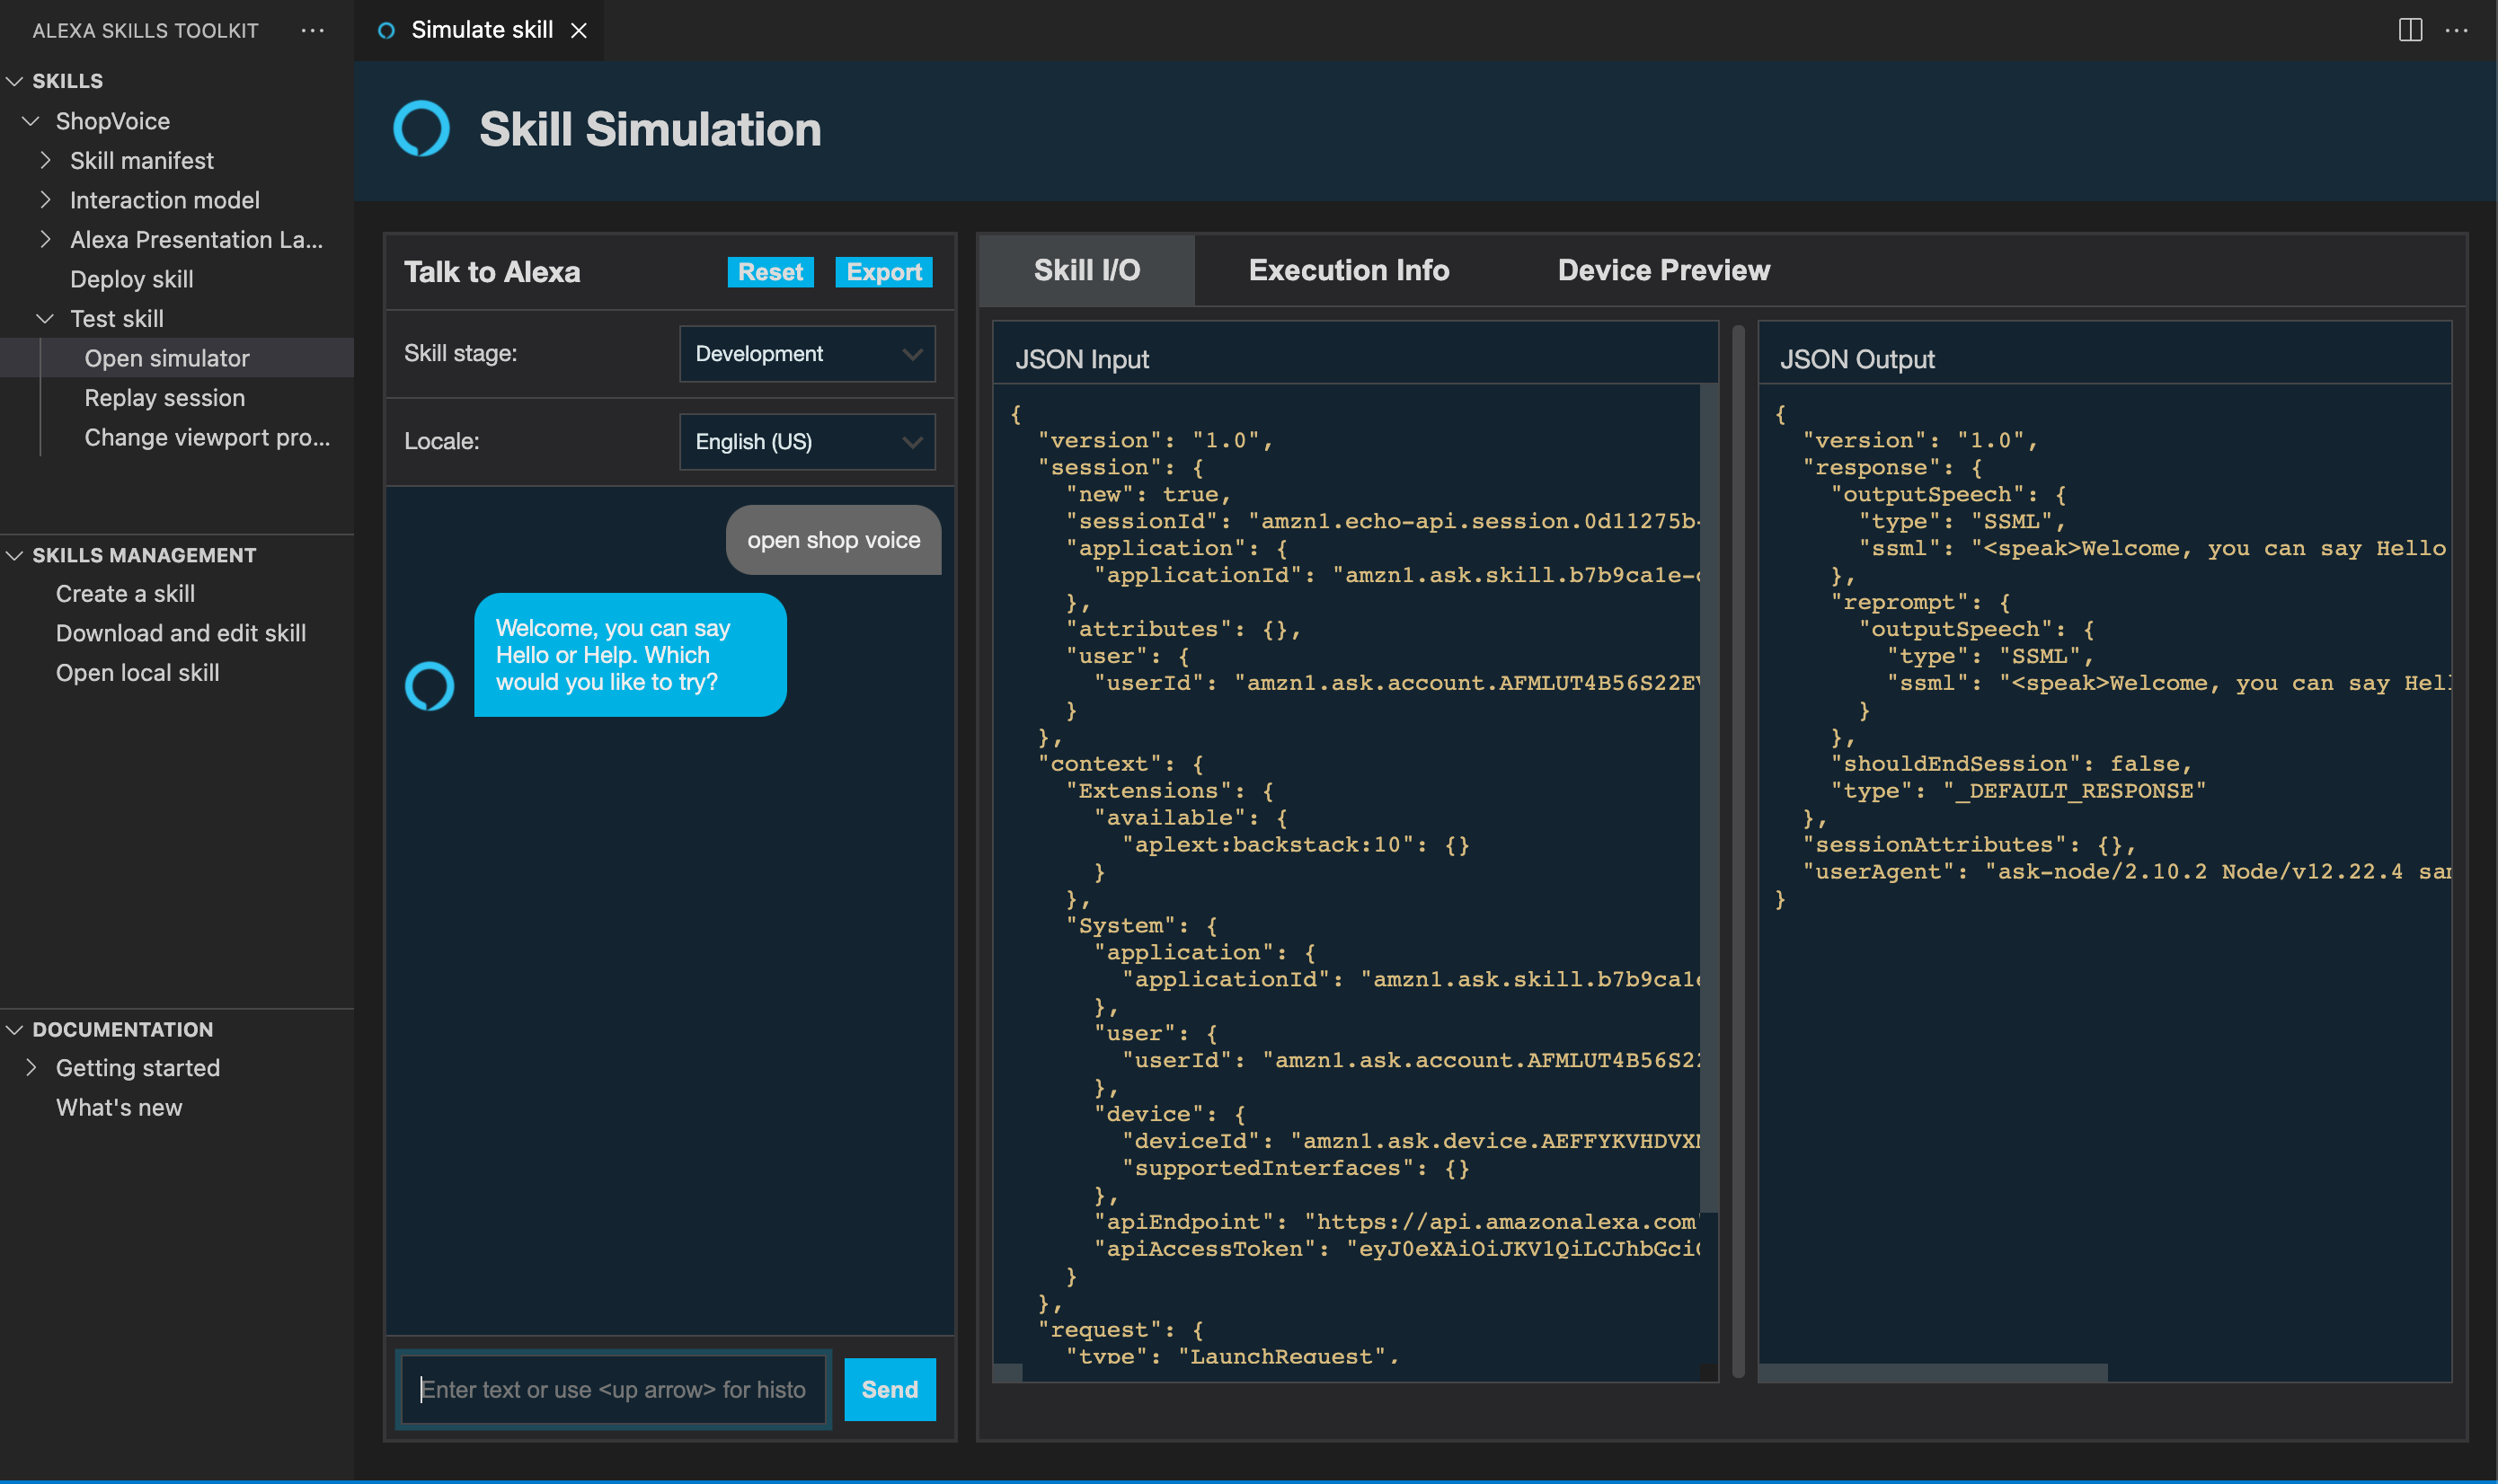This screenshot has height=1484, width=2498.
Task: Open the Locale English (US) dropdown
Action: (x=806, y=442)
